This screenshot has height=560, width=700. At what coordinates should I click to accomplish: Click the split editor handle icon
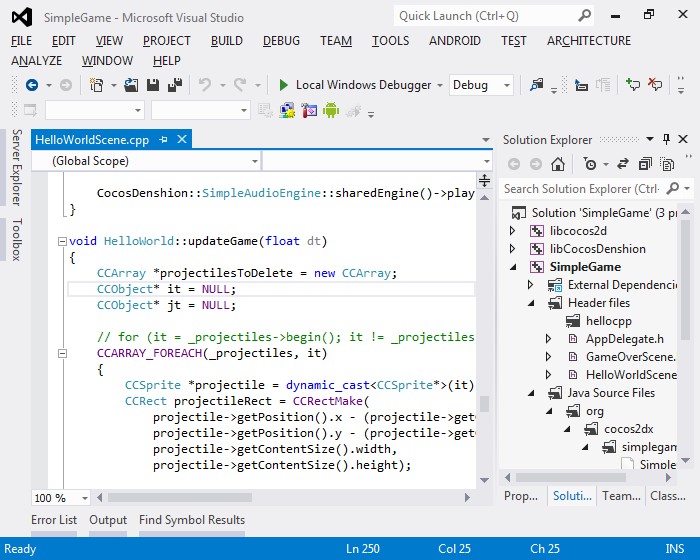tap(484, 180)
